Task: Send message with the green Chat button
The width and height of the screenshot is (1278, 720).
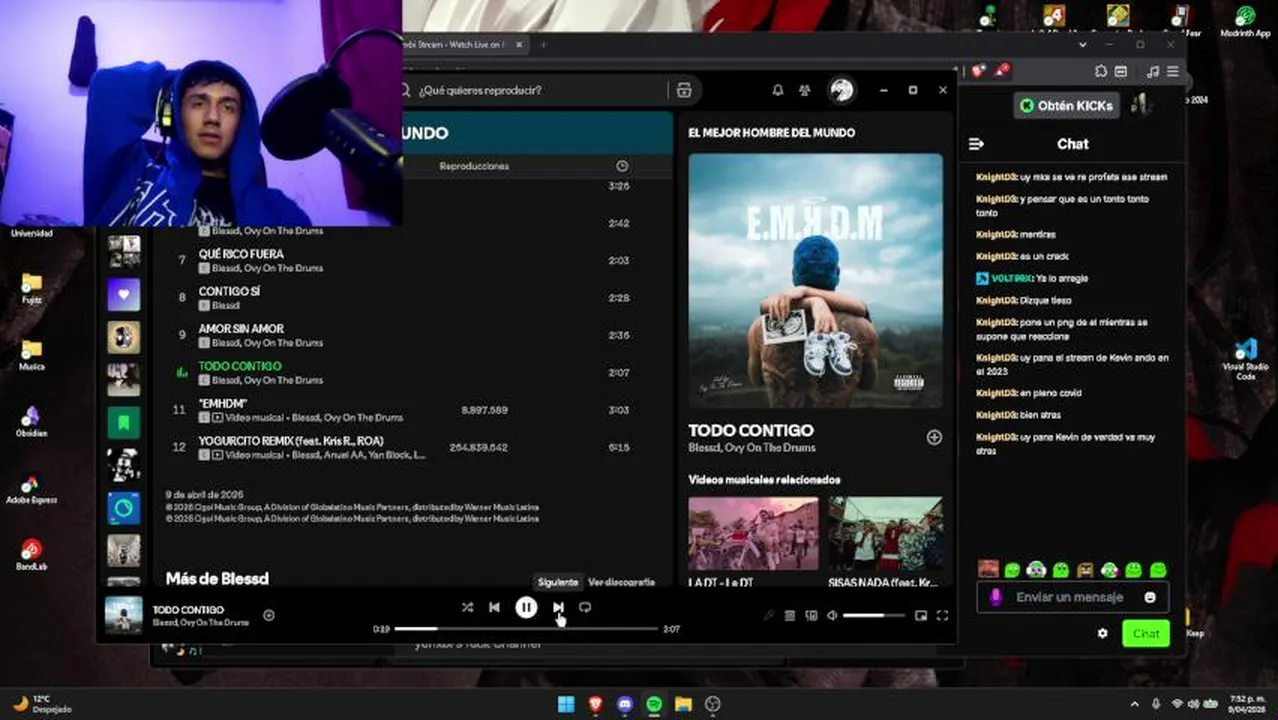Action: click(1146, 633)
